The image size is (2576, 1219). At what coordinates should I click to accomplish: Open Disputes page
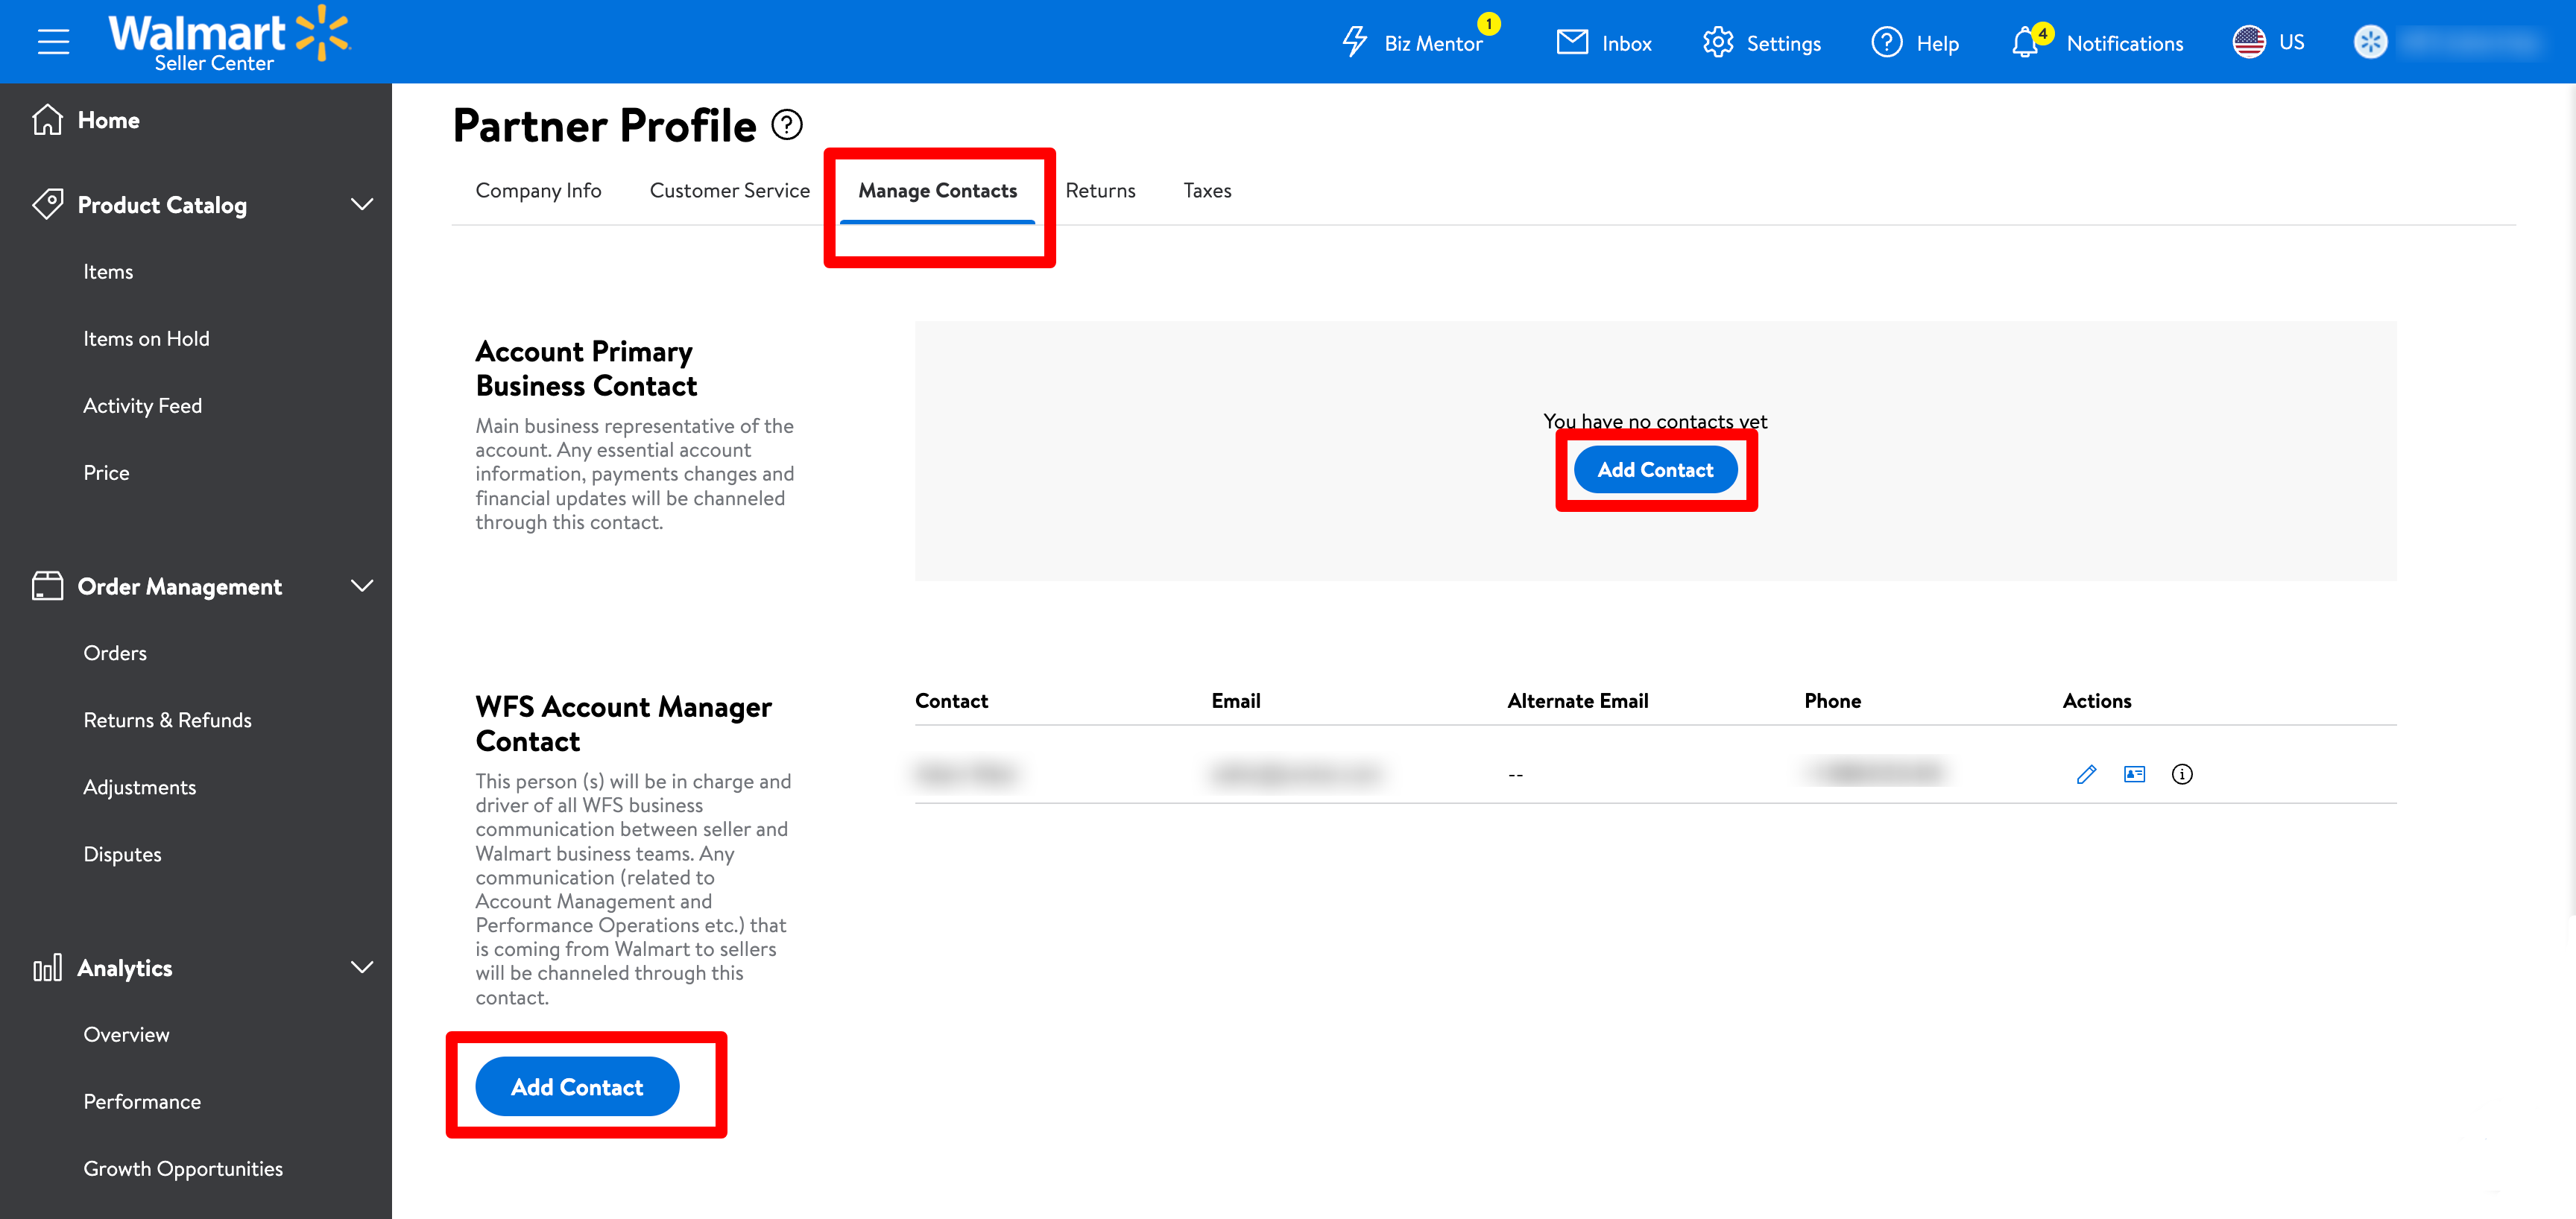tap(122, 854)
